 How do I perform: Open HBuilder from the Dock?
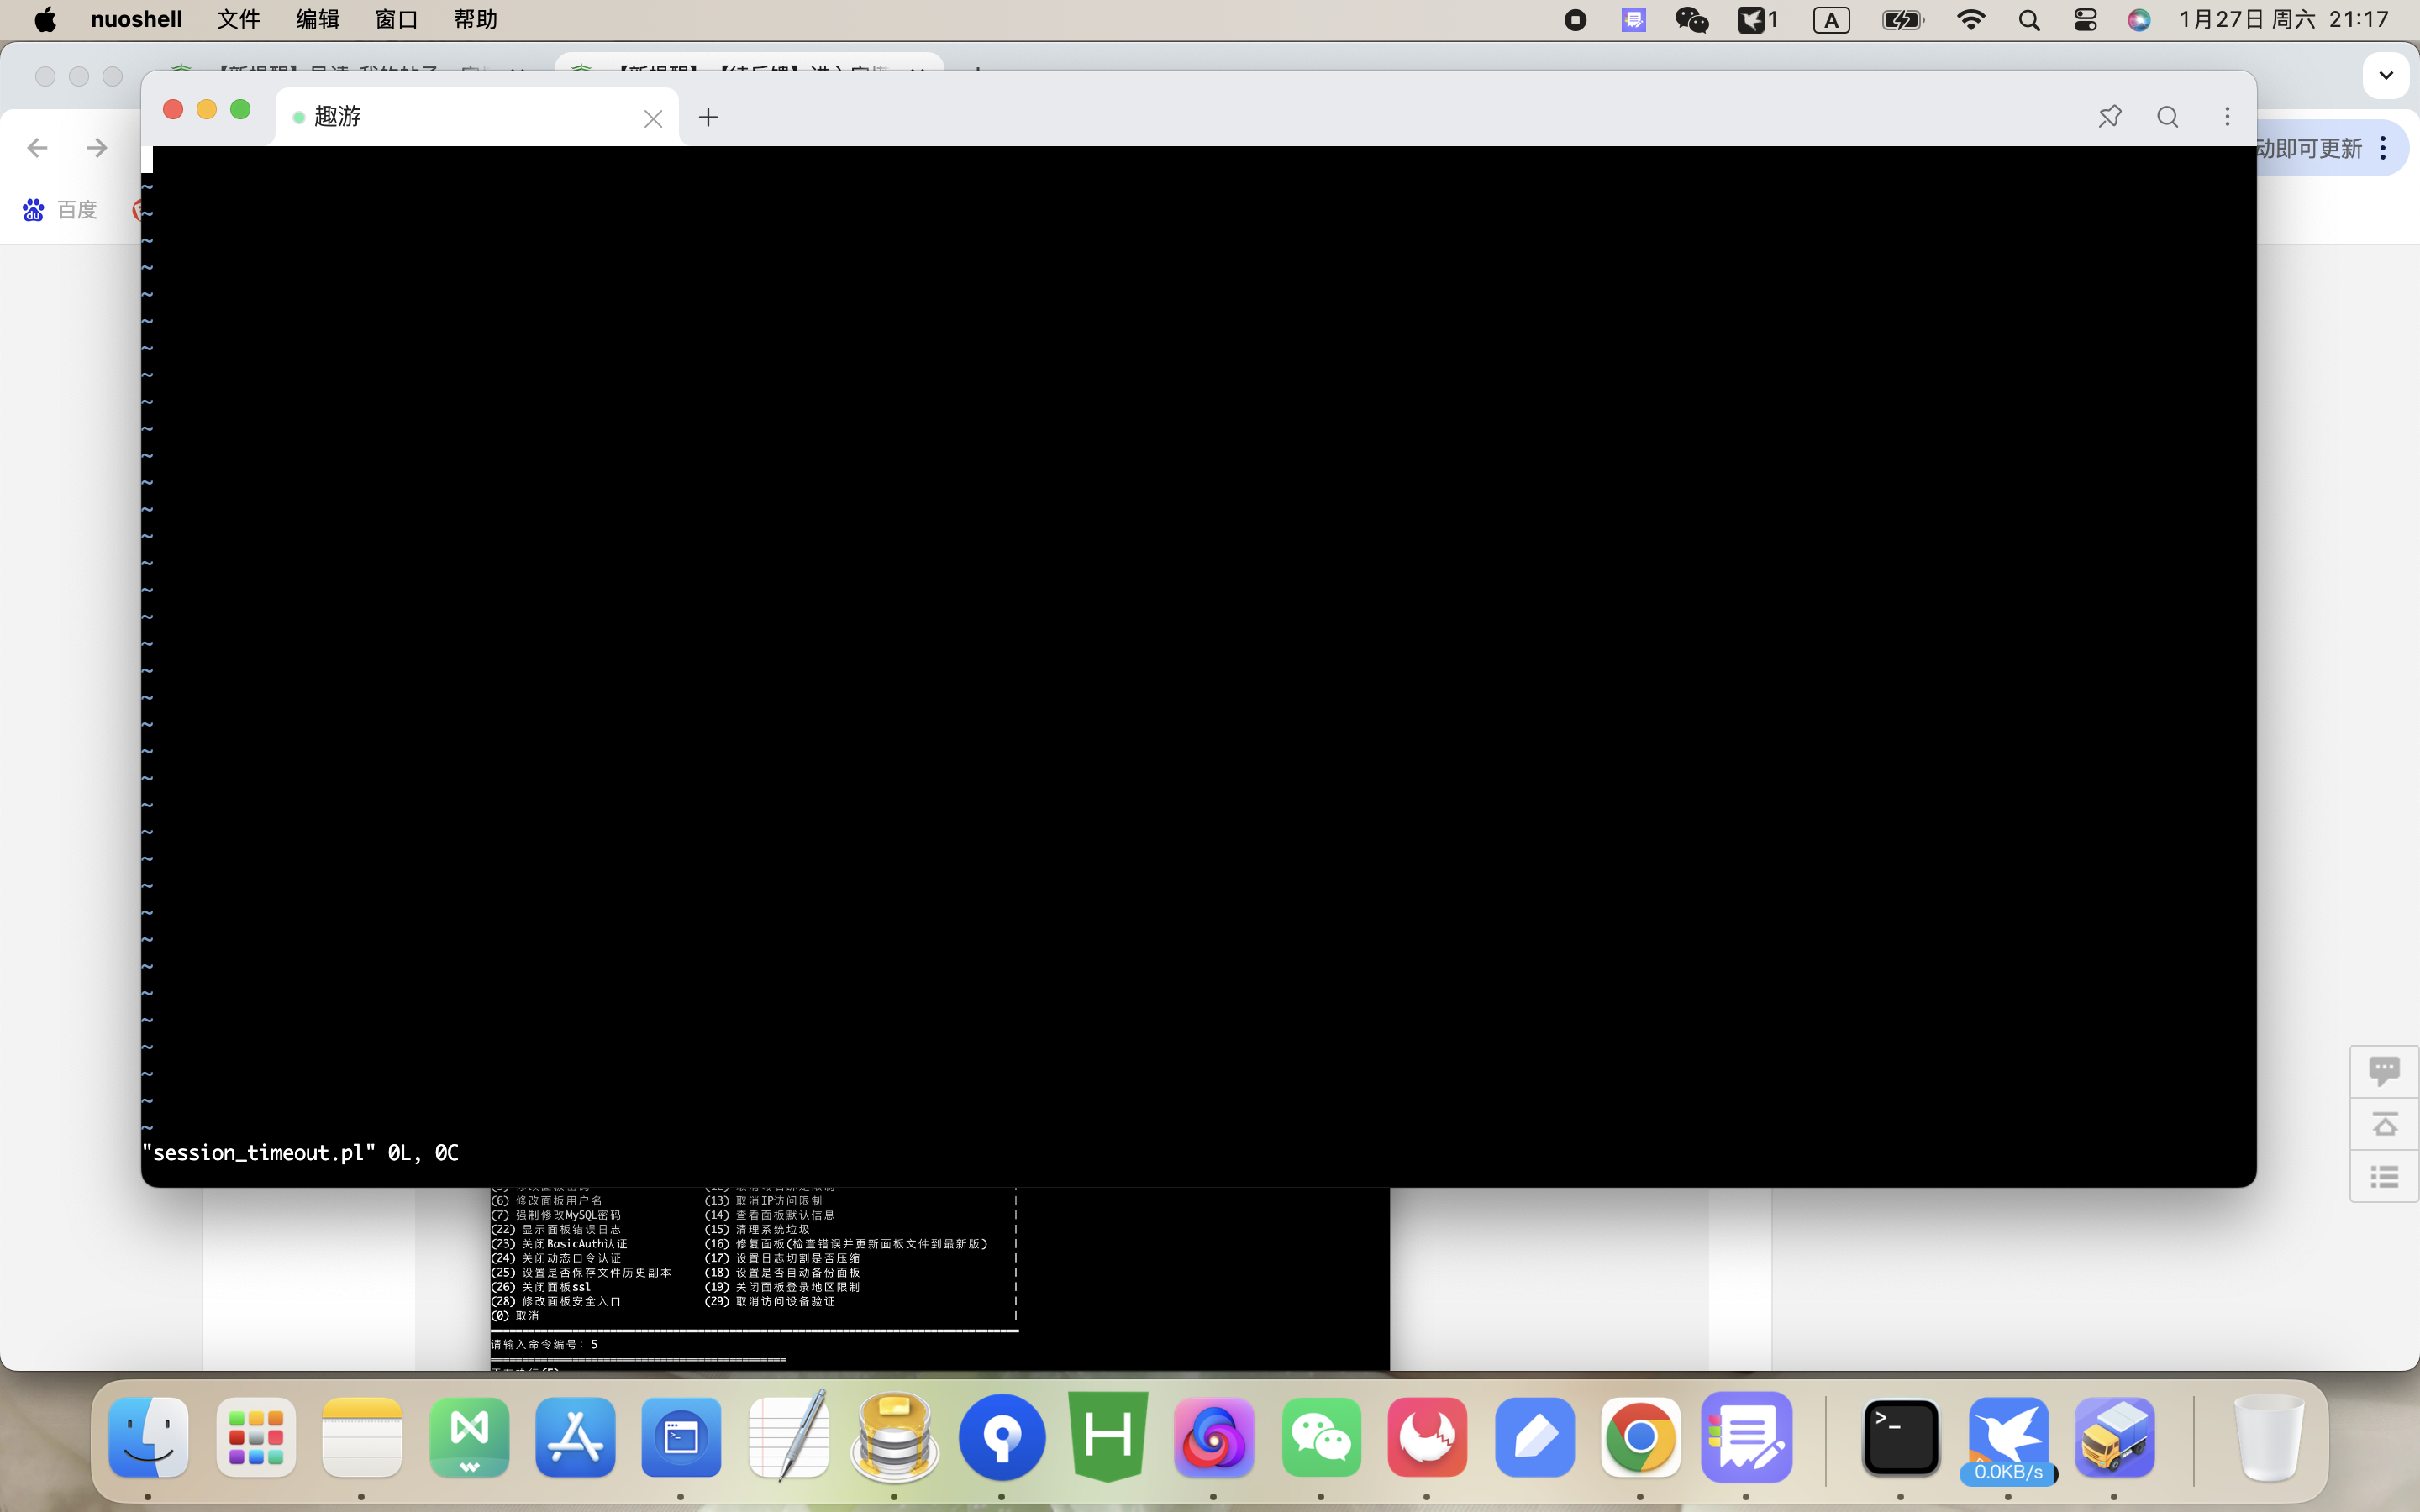(x=1108, y=1437)
